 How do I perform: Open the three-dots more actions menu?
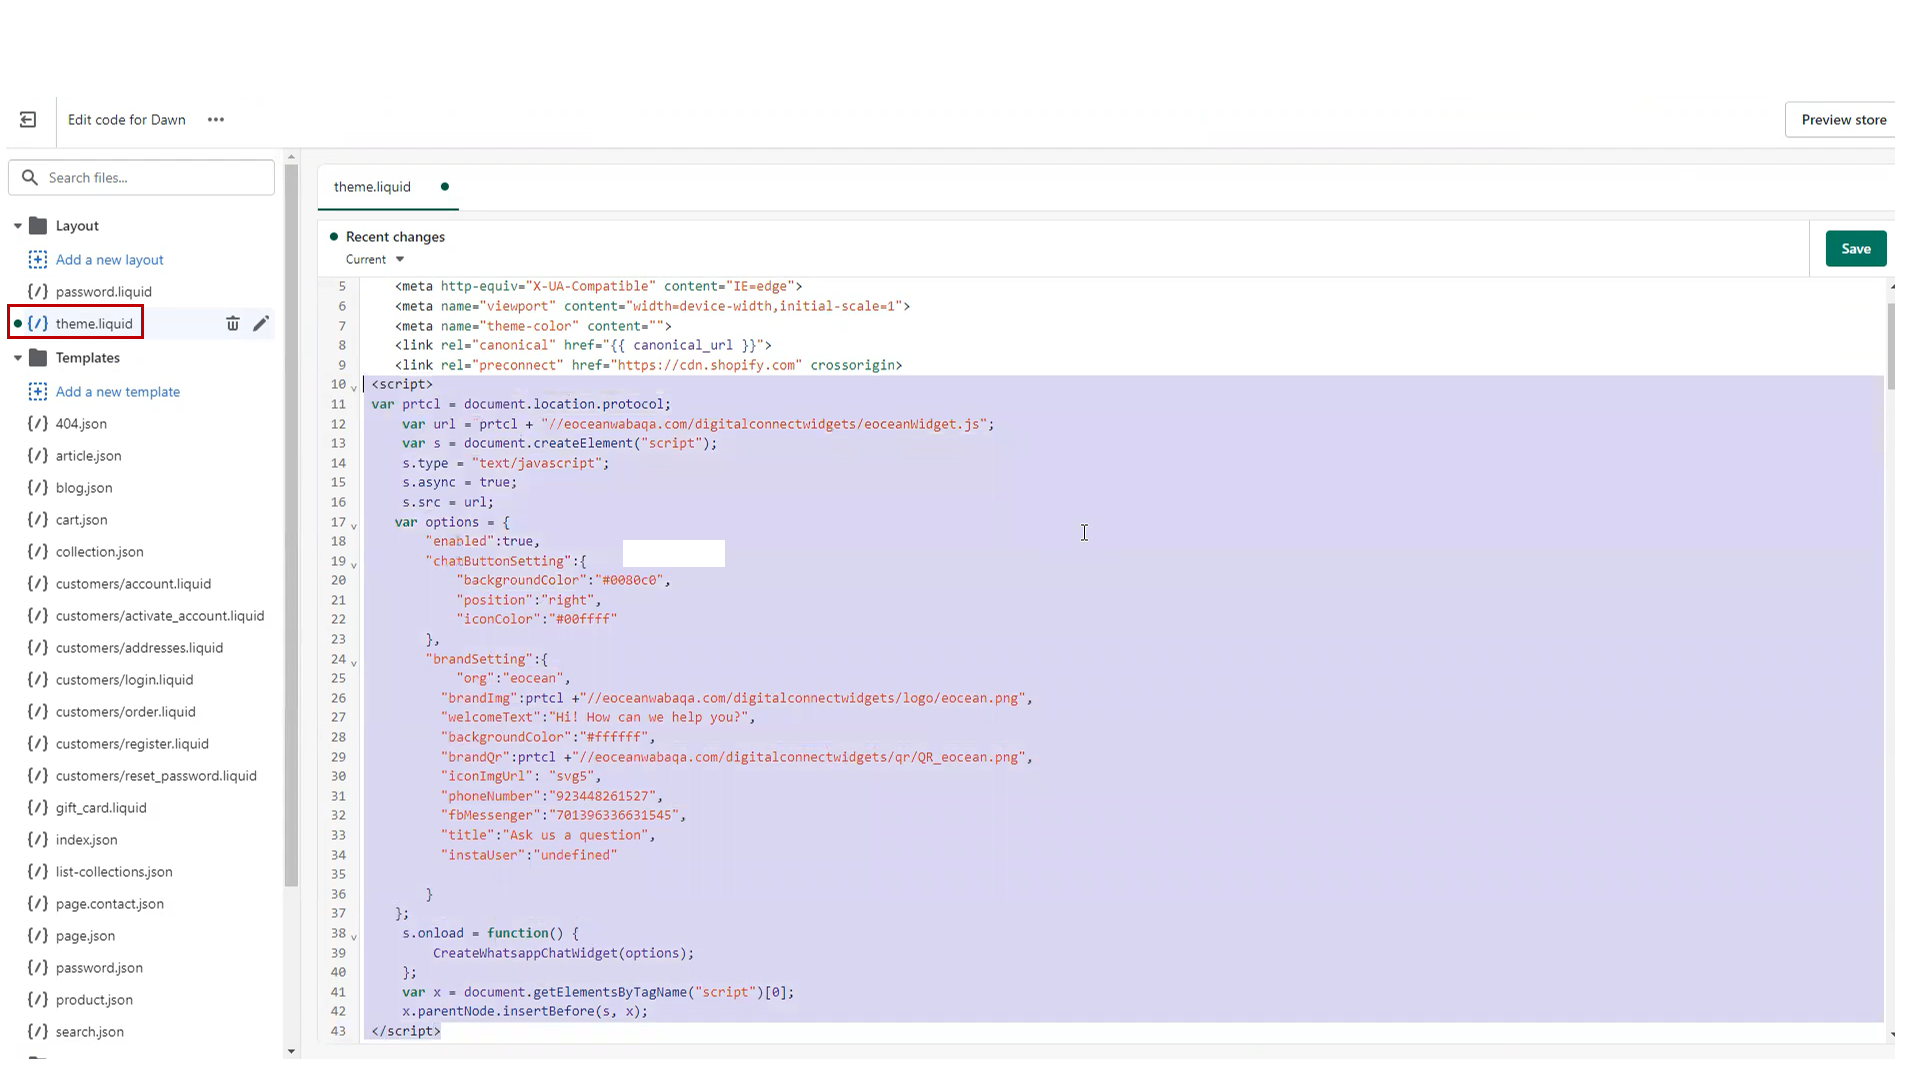click(216, 120)
